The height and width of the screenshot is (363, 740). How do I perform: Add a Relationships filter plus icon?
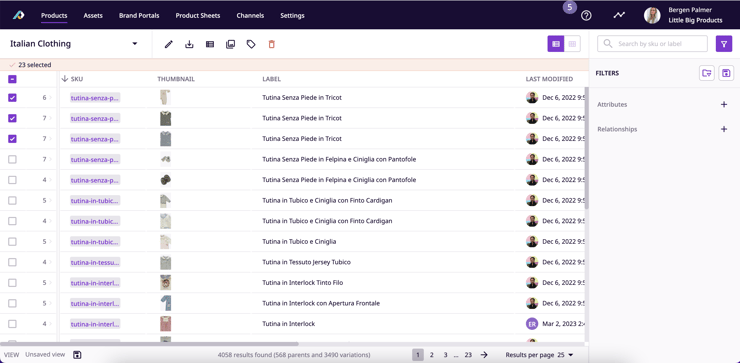click(x=724, y=129)
